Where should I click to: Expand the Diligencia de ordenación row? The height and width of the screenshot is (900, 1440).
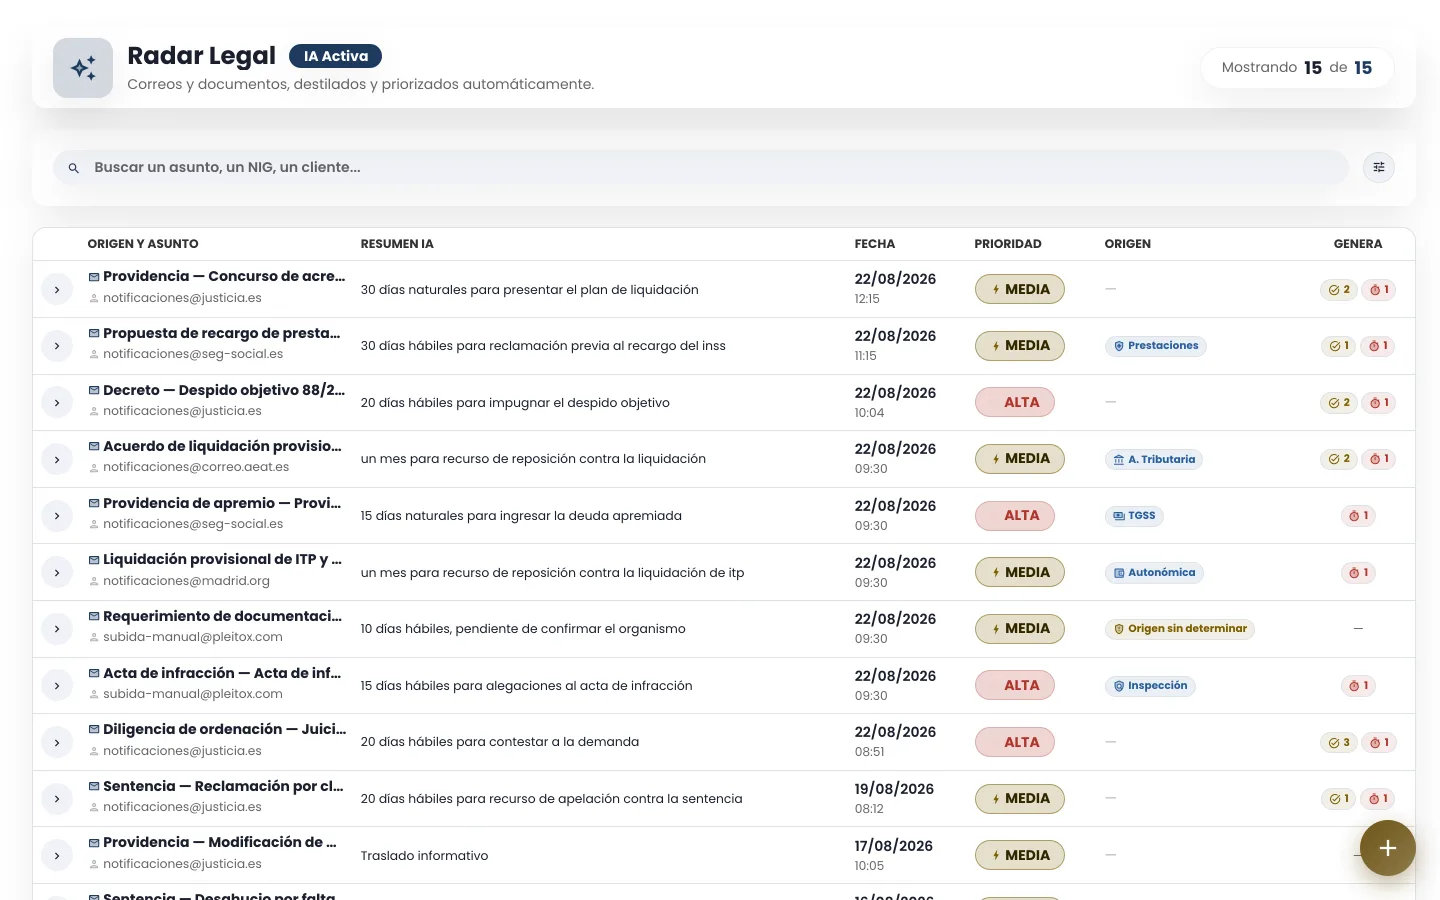click(57, 742)
